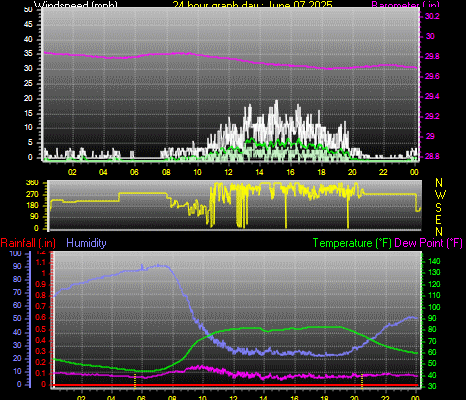The image size is (466, 400).
Task: Click the 270 wind direction scale label
Action: [32, 194]
